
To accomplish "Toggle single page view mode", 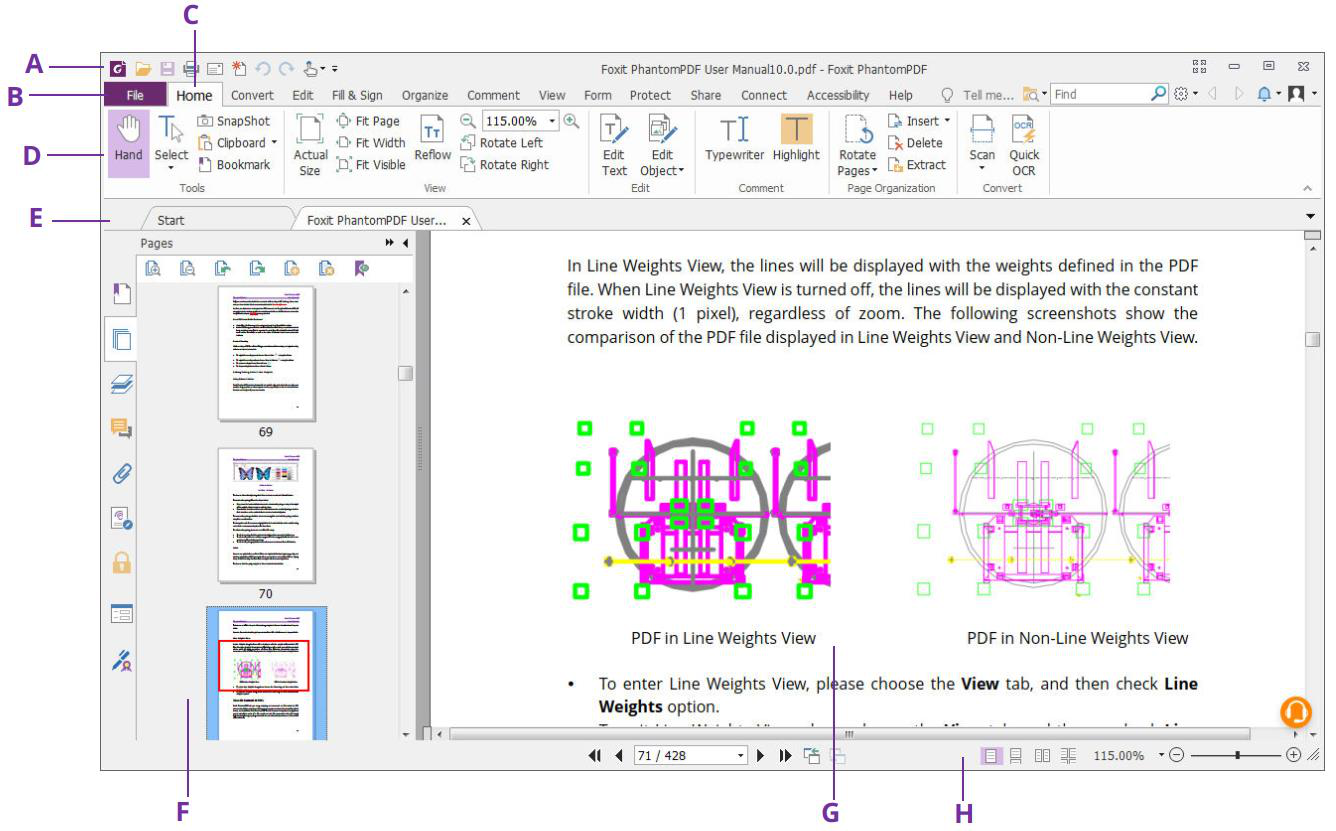I will coord(990,756).
